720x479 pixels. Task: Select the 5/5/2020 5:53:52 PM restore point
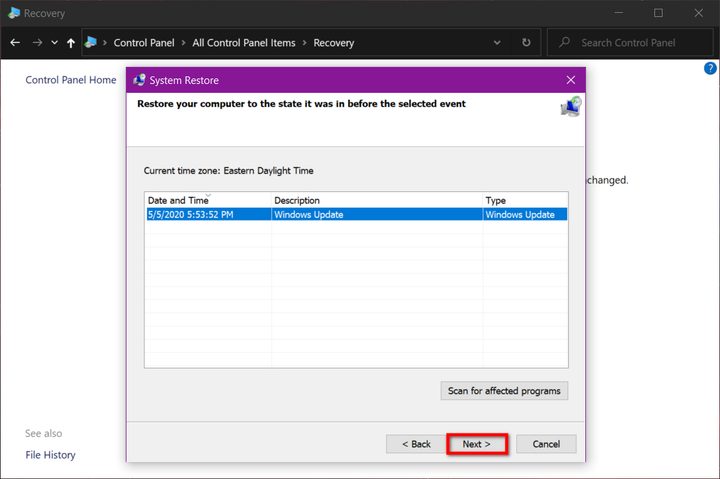tap(357, 214)
